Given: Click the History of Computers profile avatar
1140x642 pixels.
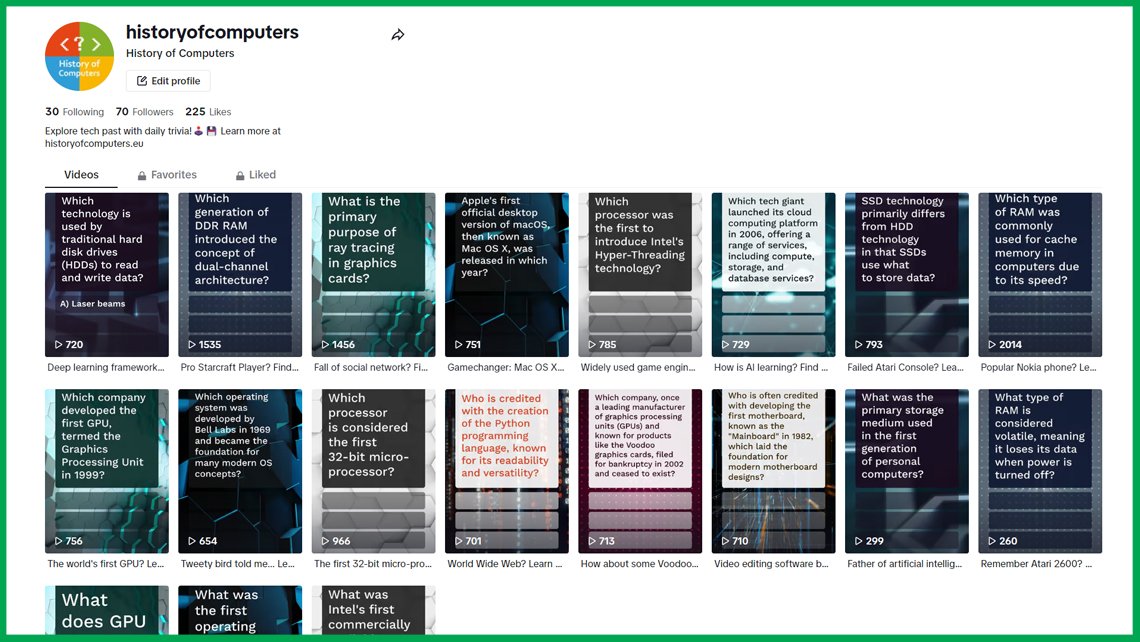Looking at the screenshot, I should [79, 56].
